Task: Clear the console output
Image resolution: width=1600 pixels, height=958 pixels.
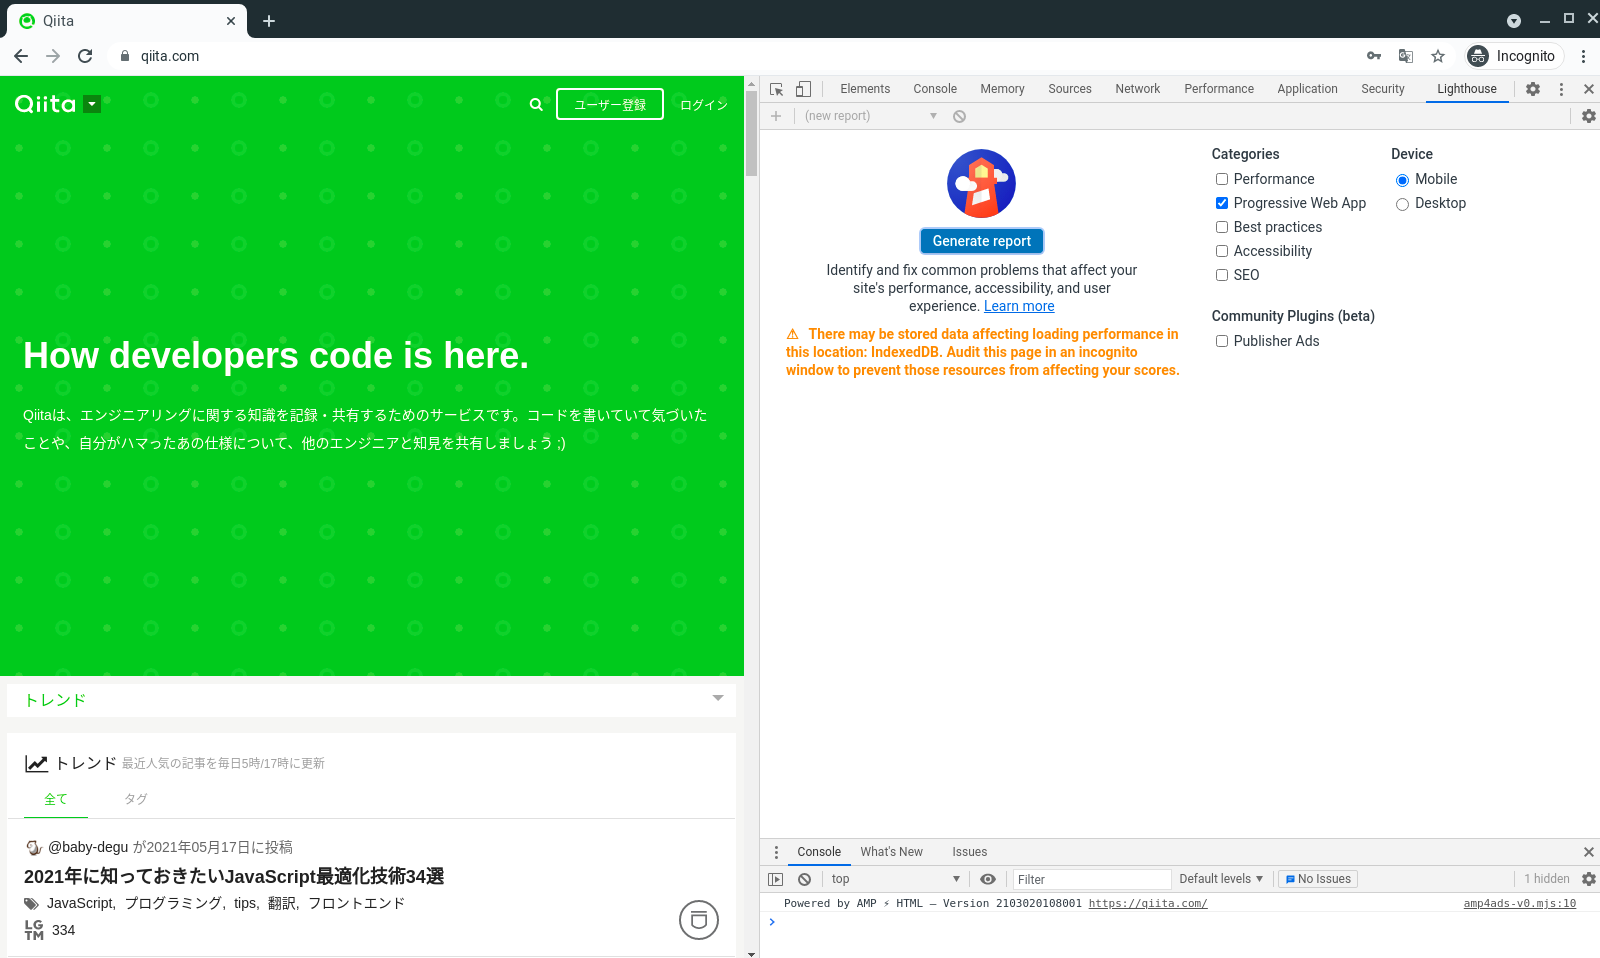Action: pos(804,879)
